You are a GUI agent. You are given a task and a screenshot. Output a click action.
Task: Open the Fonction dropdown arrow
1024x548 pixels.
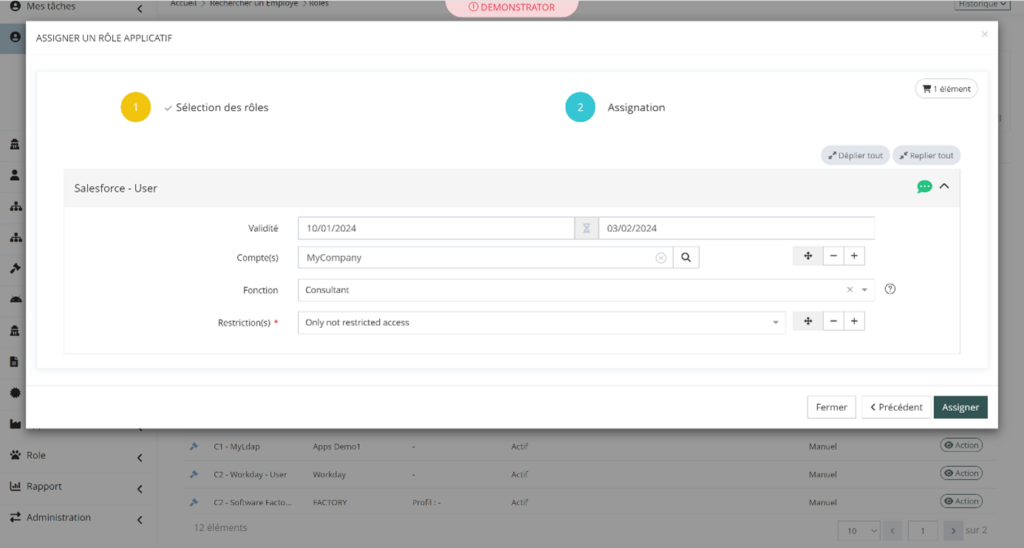(864, 290)
